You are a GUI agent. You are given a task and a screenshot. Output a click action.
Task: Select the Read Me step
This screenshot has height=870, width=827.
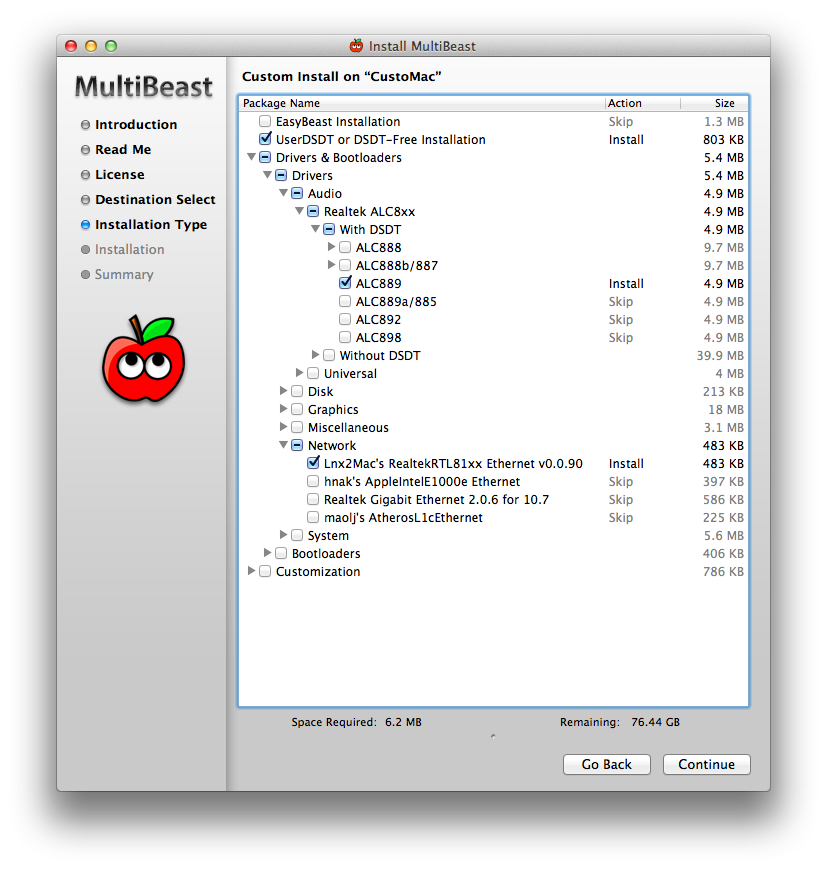[x=123, y=150]
